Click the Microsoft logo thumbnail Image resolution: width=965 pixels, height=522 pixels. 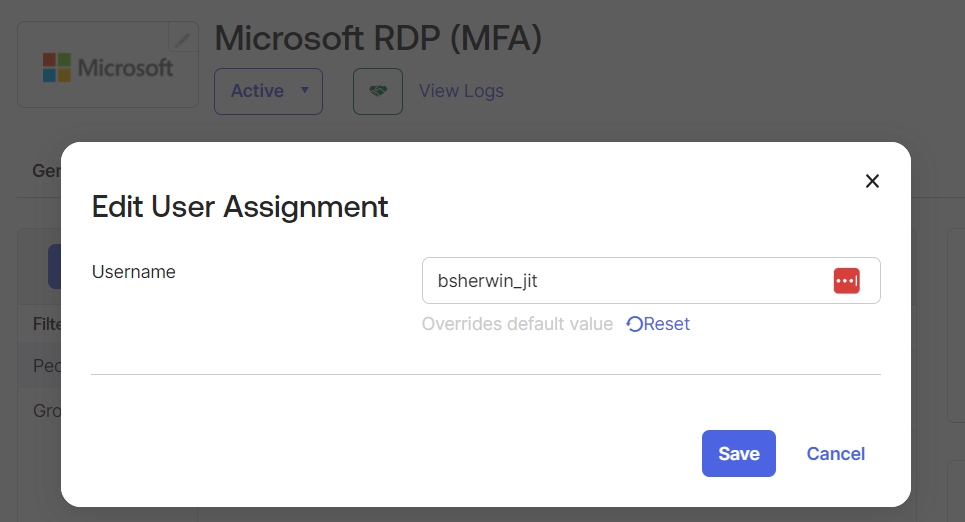(x=108, y=66)
